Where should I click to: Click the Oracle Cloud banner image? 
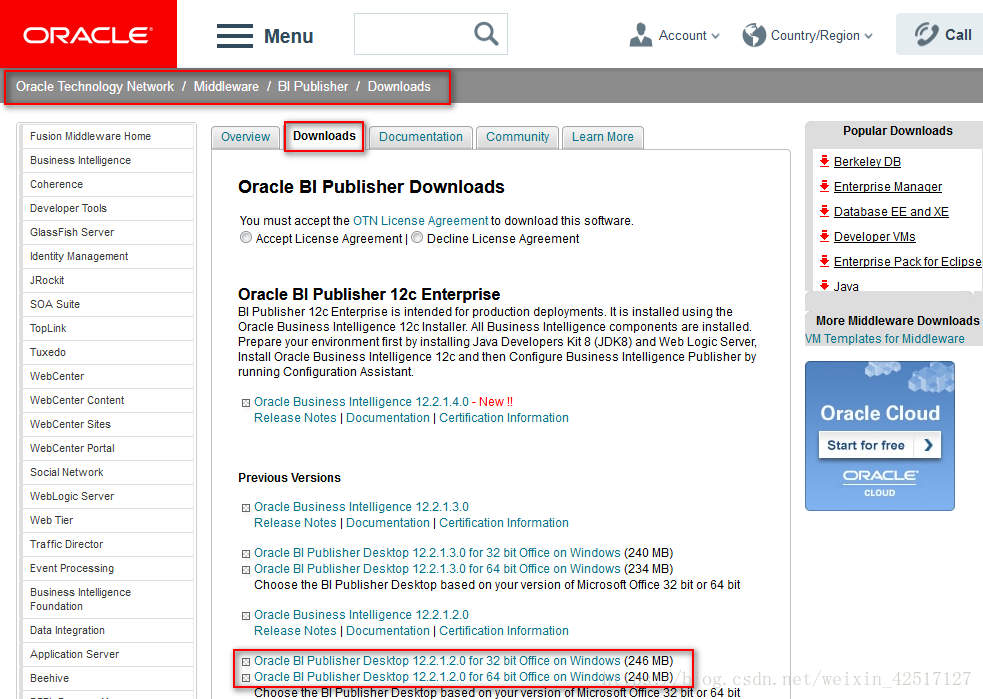[880, 436]
